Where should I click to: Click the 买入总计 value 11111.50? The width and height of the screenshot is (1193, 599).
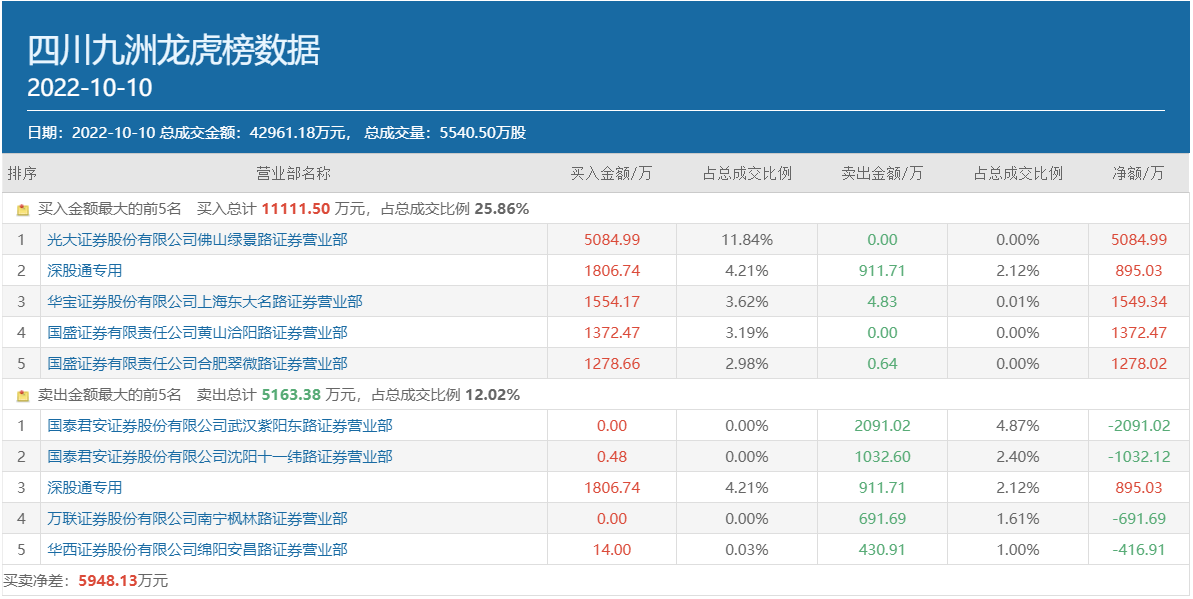click(x=296, y=209)
